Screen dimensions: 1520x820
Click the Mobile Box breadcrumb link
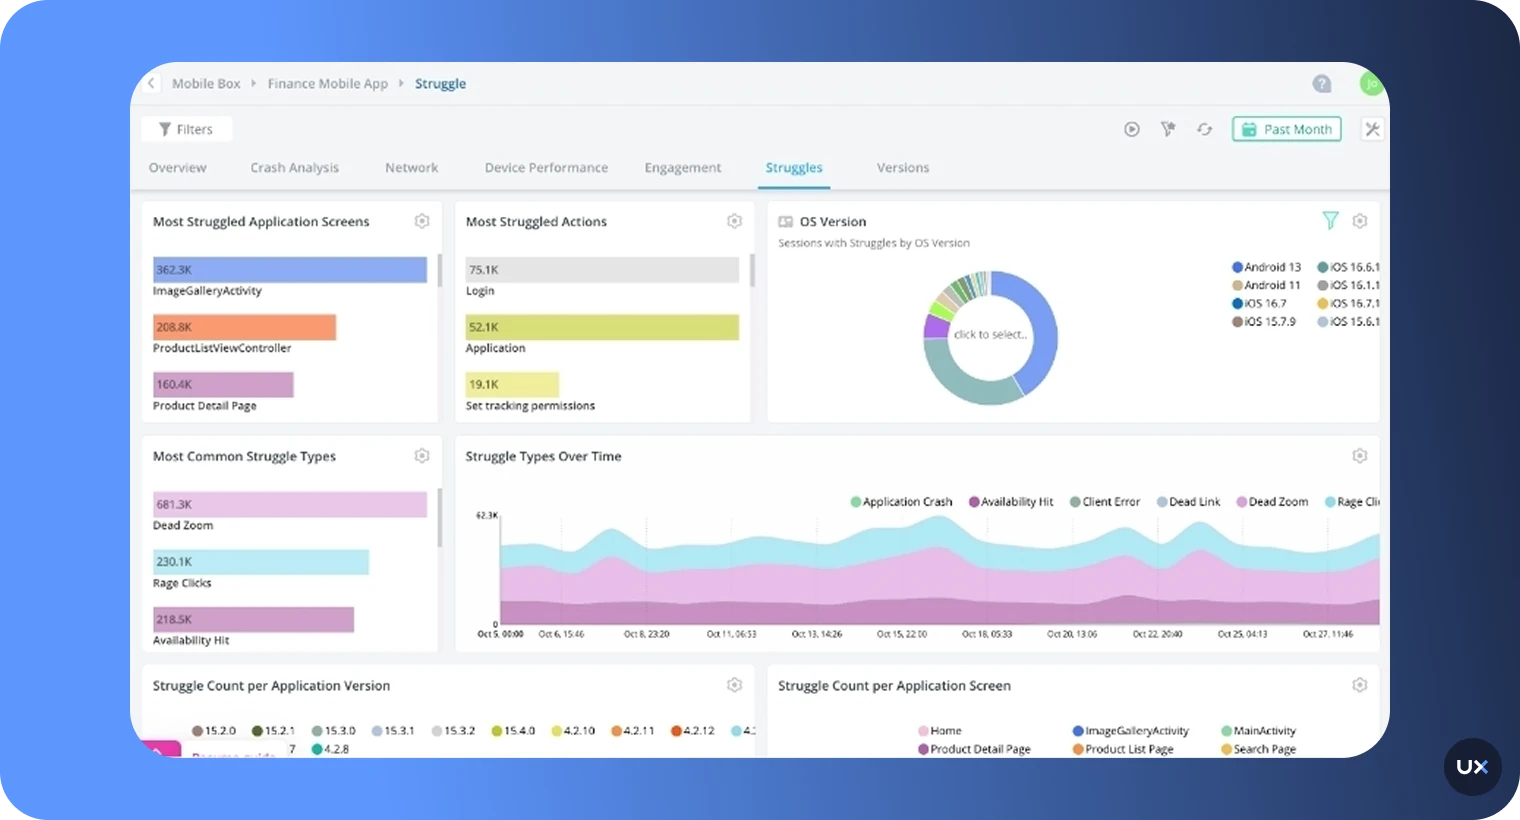206,84
